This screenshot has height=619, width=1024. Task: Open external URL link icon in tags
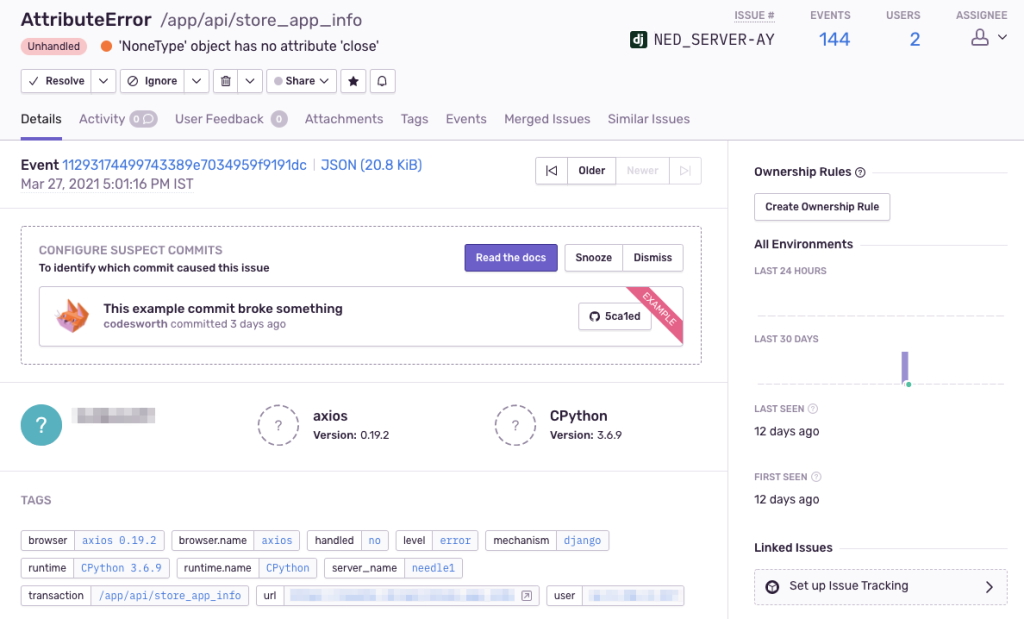(527, 596)
